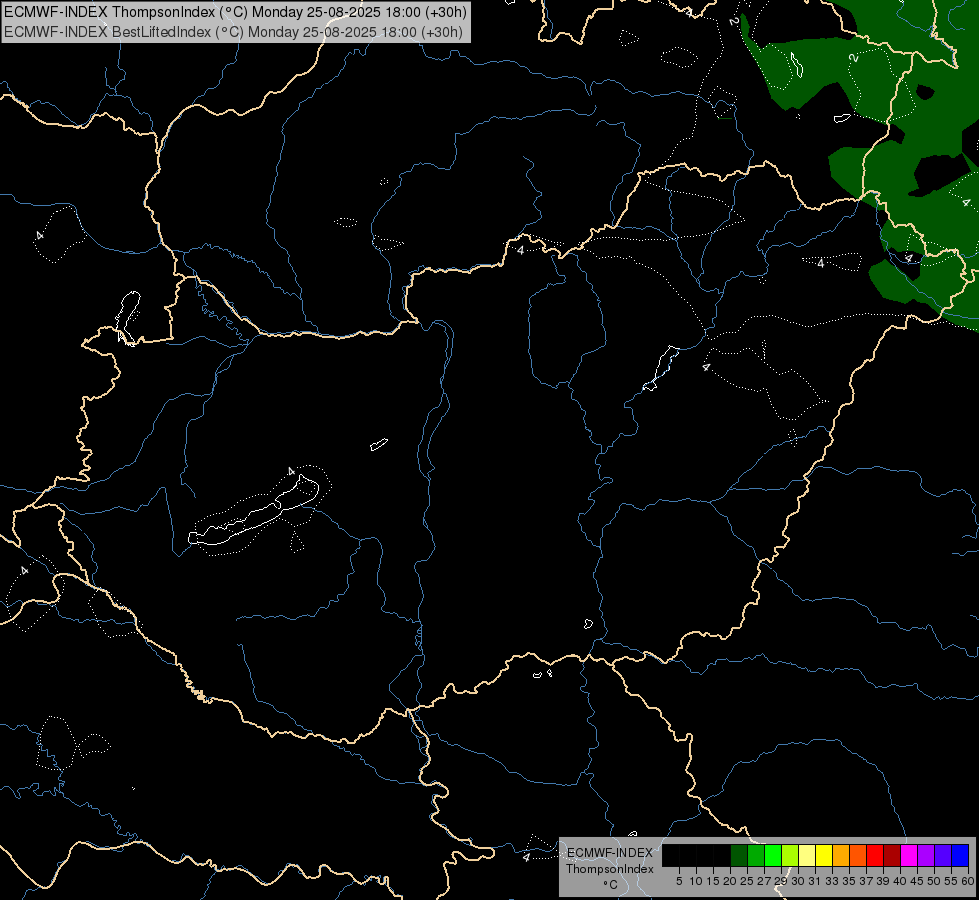Click the legend tick label '50'
979x900 pixels.
[x=935, y=881]
